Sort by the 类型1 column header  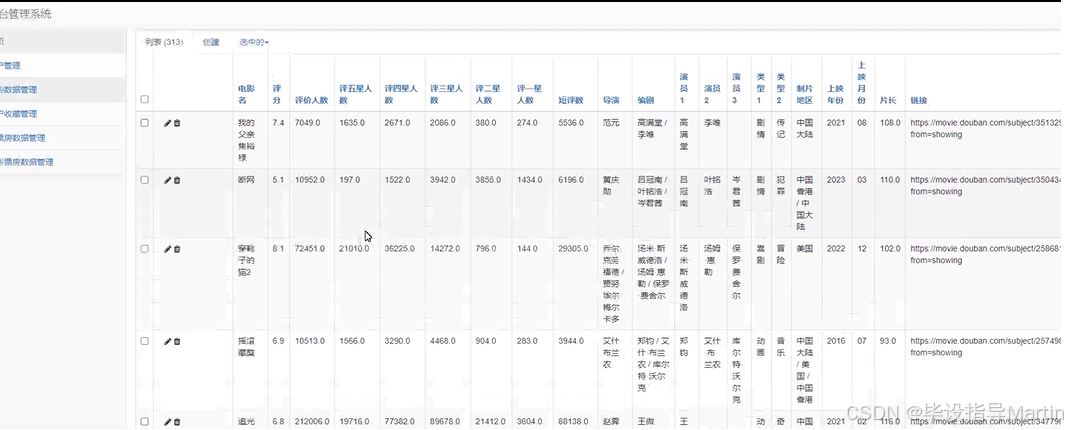[761, 89]
